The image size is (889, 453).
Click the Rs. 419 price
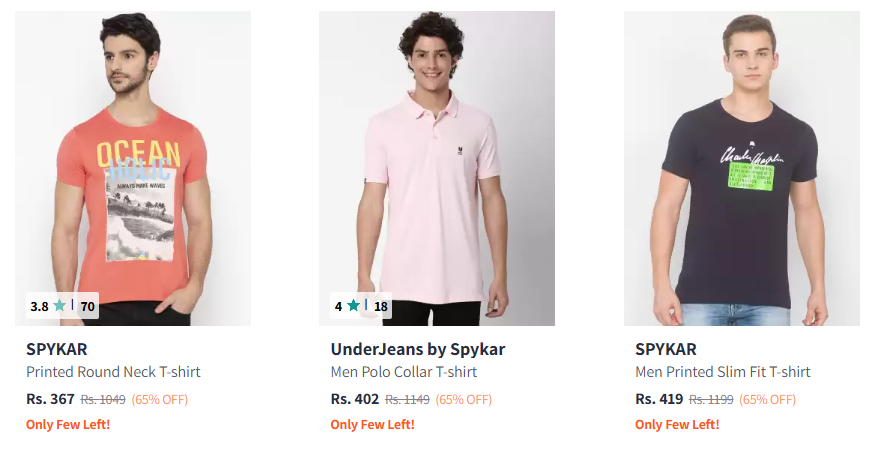(x=659, y=399)
